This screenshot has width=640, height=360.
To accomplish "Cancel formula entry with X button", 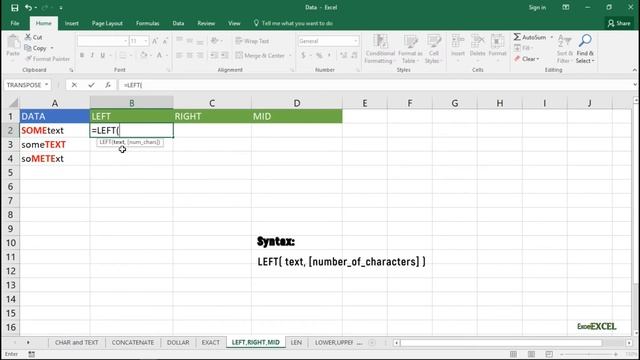I will (x=74, y=85).
